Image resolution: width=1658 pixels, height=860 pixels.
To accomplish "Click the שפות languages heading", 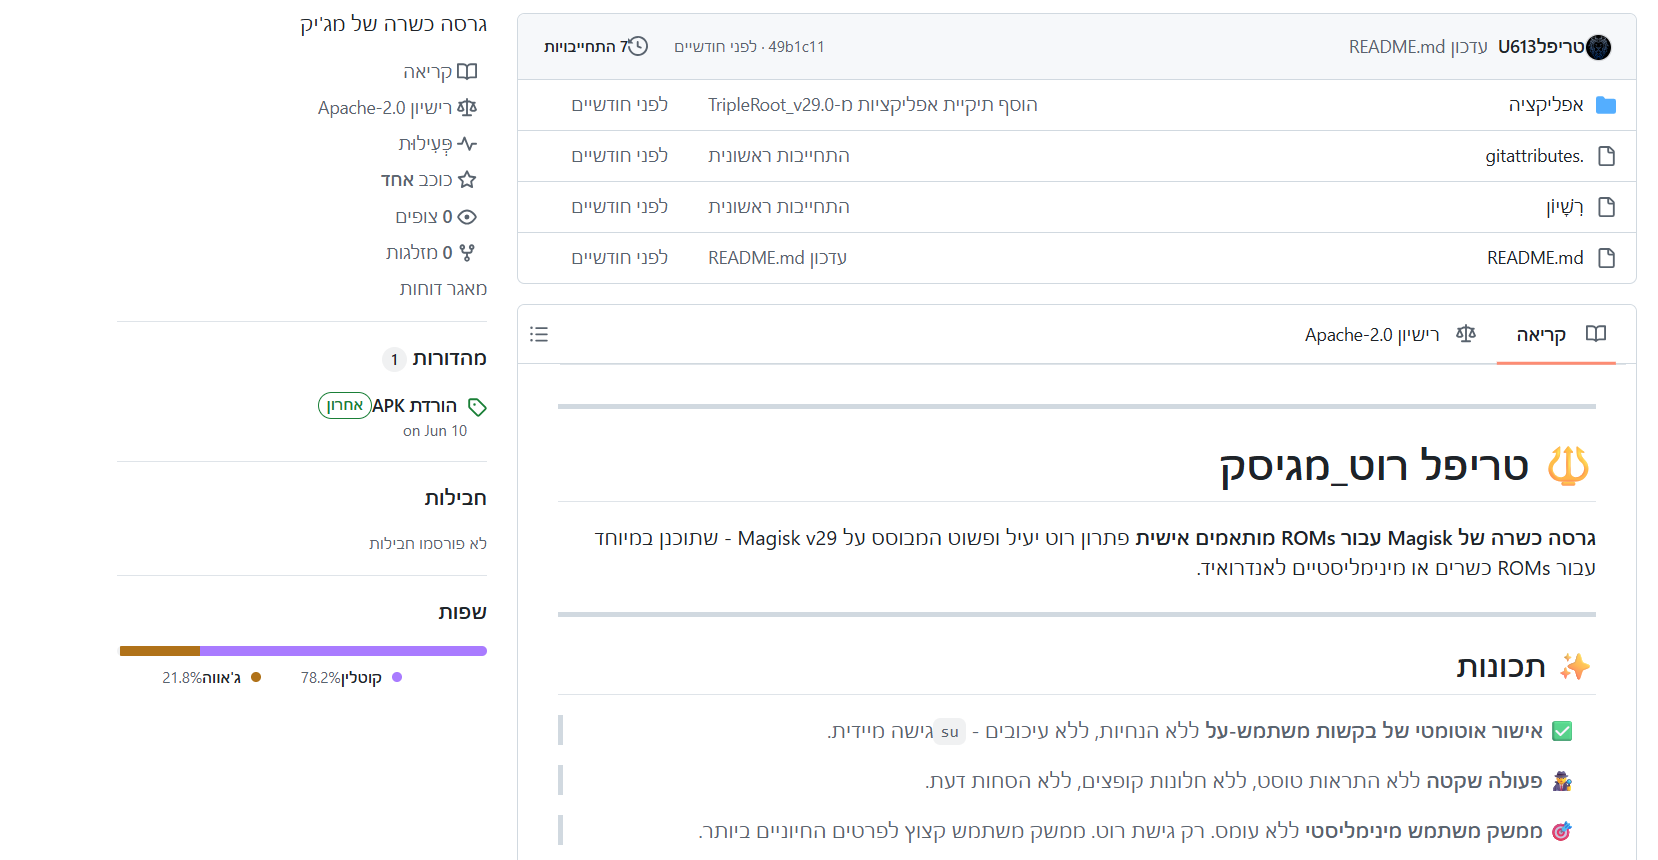I will click(462, 612).
